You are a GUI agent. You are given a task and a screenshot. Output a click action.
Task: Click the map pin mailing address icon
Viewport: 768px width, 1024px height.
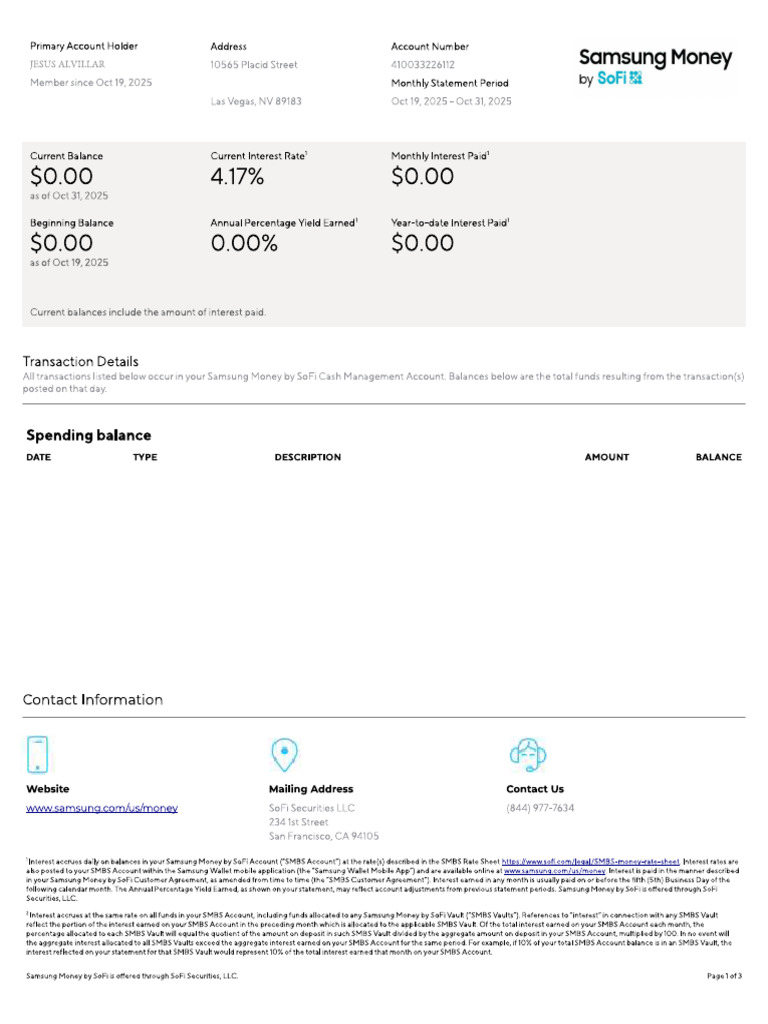click(x=284, y=754)
